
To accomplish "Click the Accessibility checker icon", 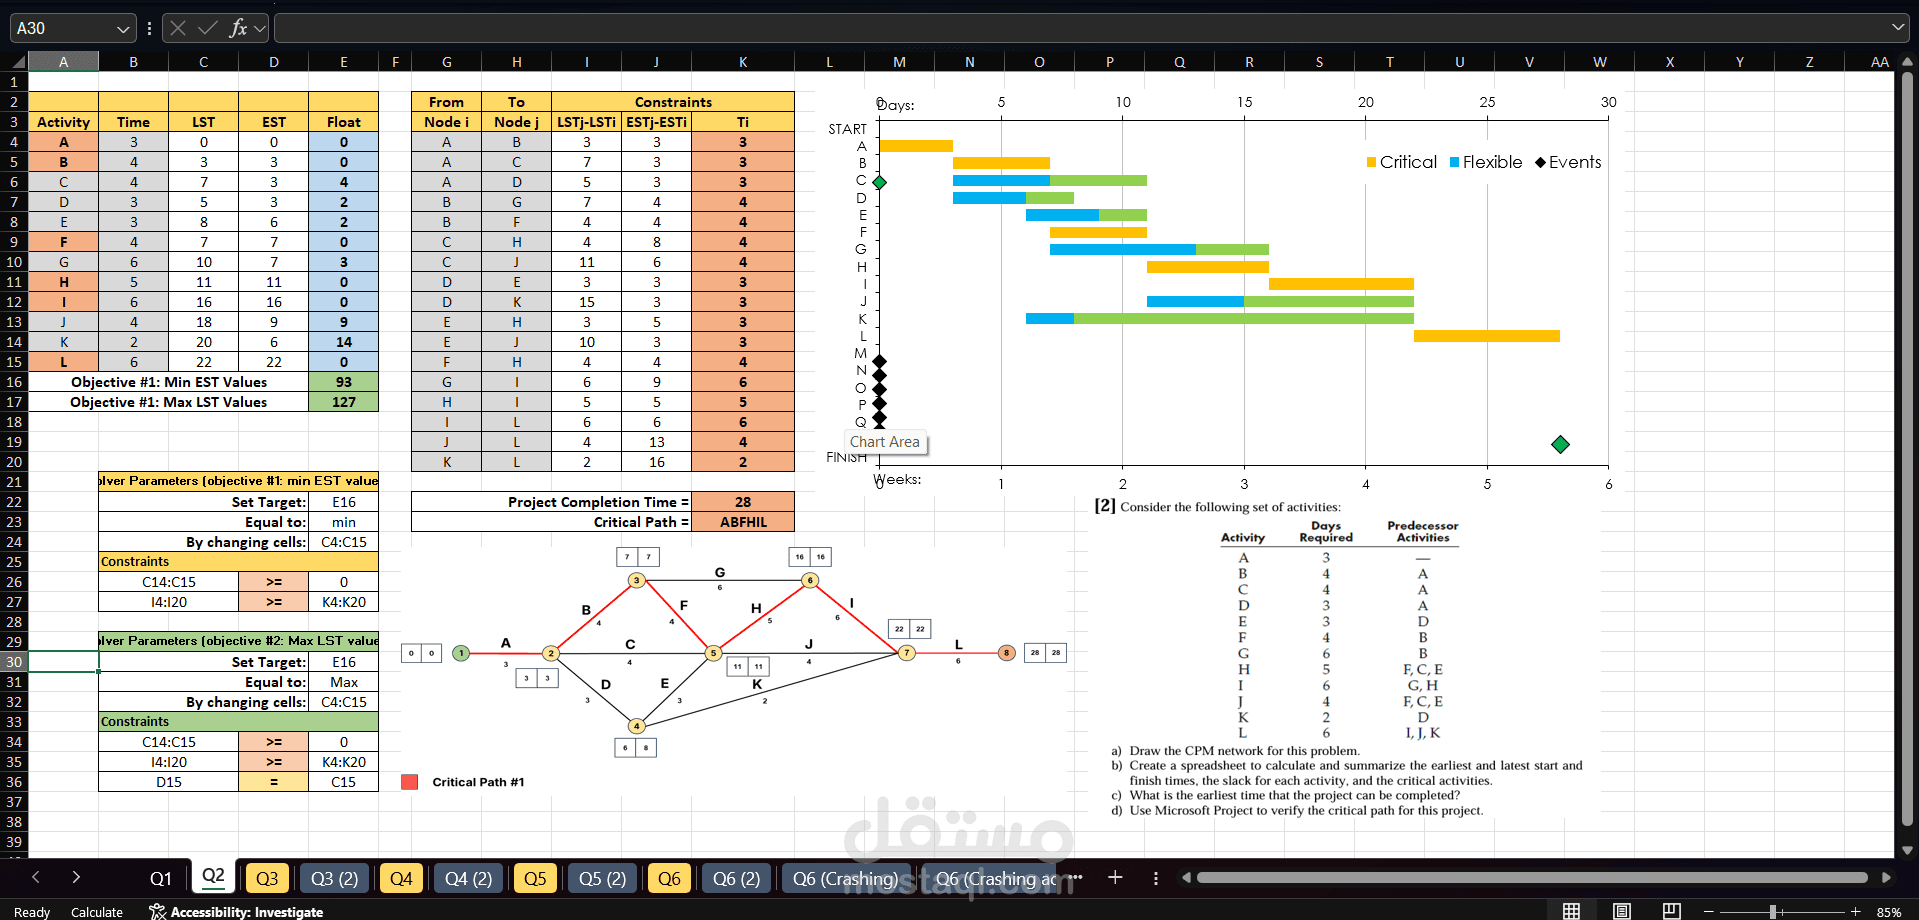I will coord(156,911).
